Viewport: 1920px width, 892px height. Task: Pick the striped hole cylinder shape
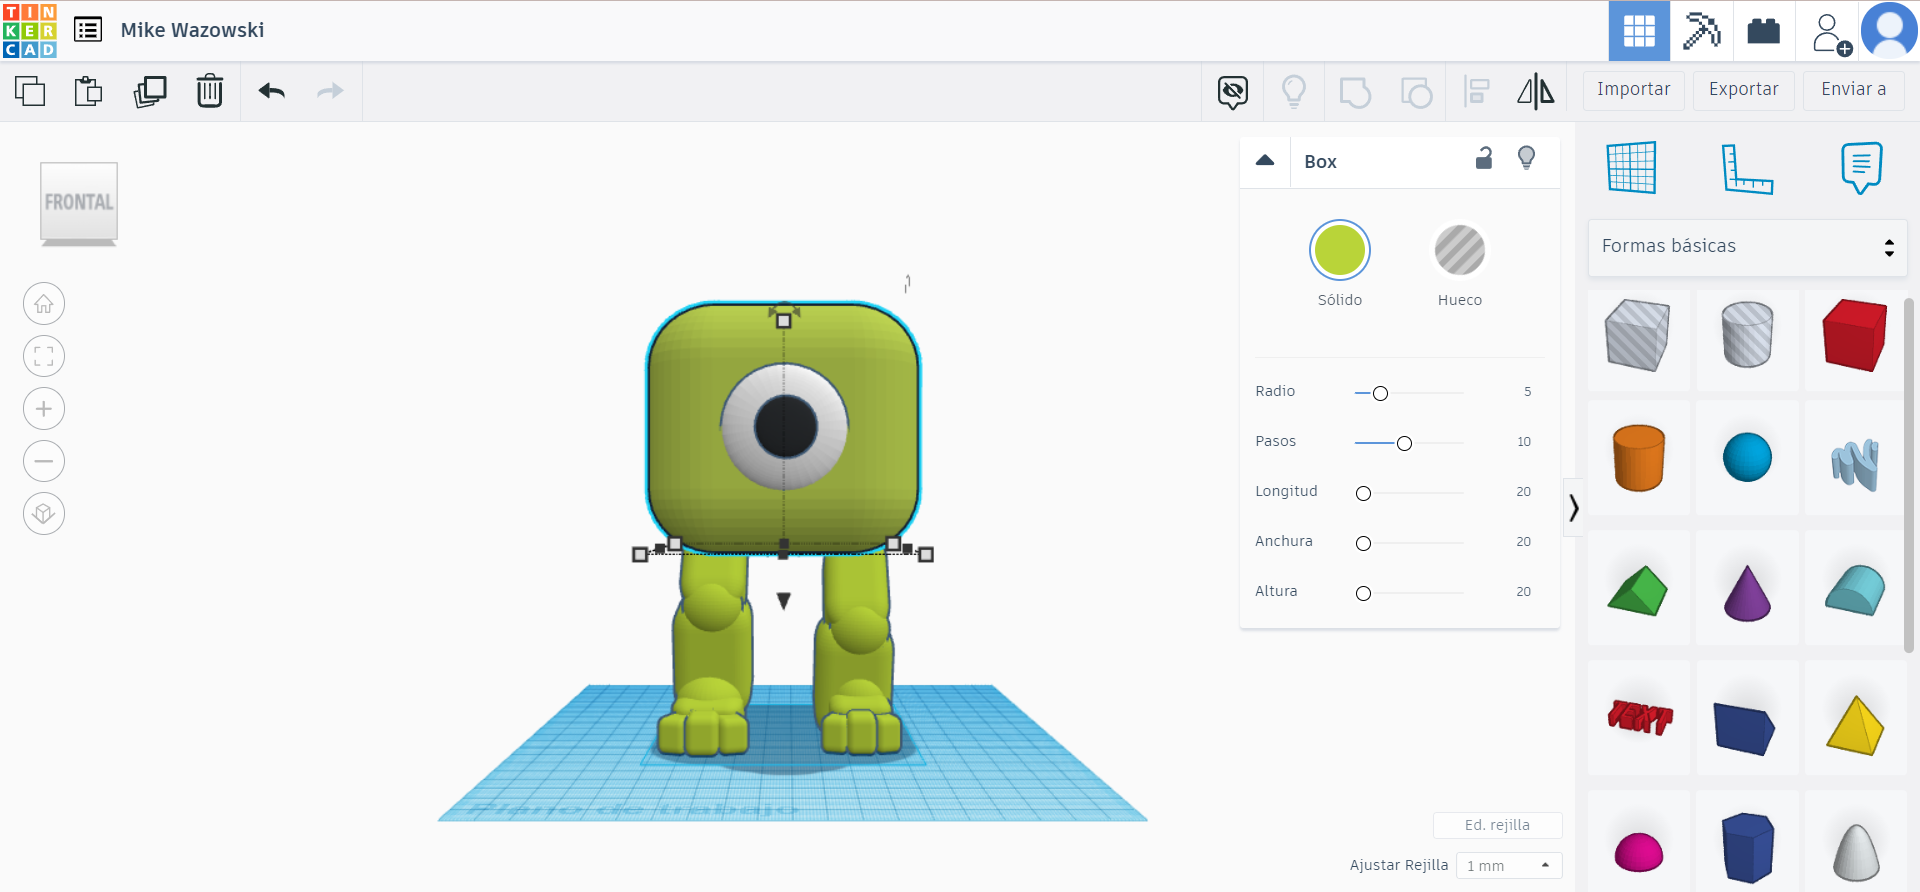(x=1748, y=338)
